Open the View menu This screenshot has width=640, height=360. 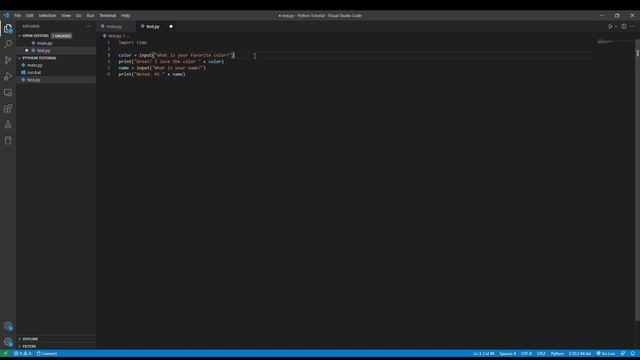(66, 16)
